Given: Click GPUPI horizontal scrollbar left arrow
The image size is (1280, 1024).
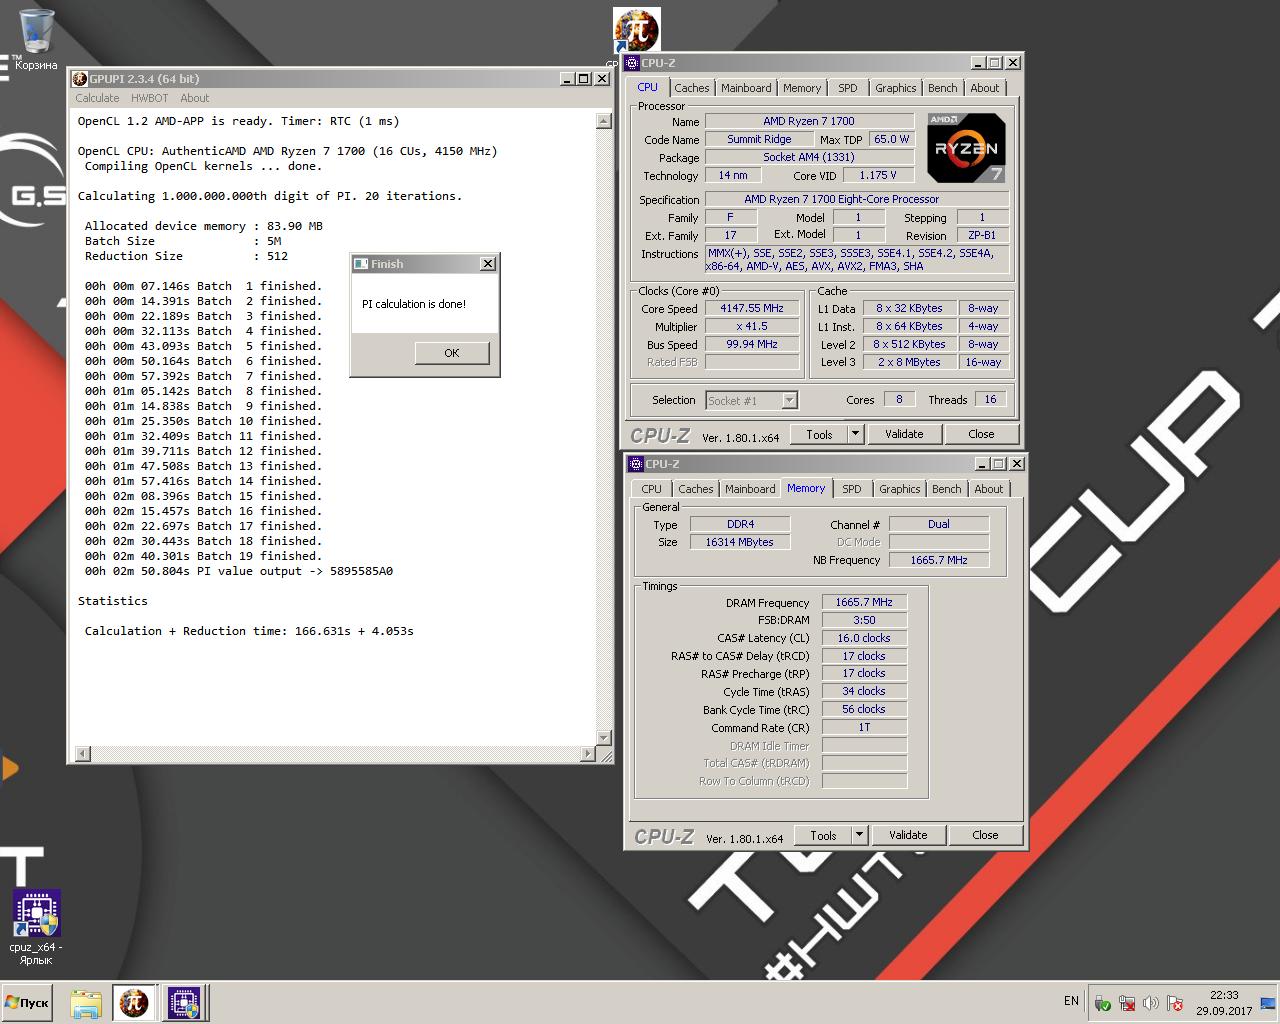Looking at the screenshot, I should tap(83, 753).
